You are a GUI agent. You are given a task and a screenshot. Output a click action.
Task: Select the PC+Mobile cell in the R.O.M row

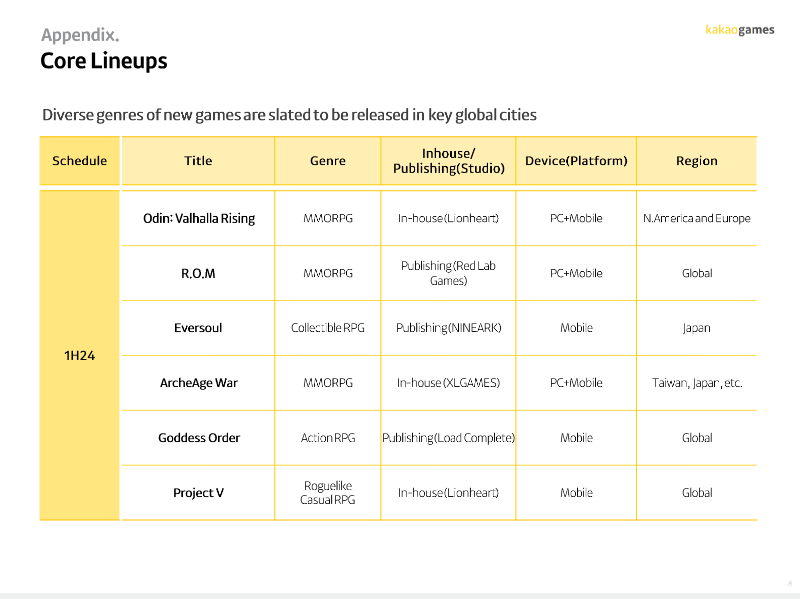tap(576, 273)
